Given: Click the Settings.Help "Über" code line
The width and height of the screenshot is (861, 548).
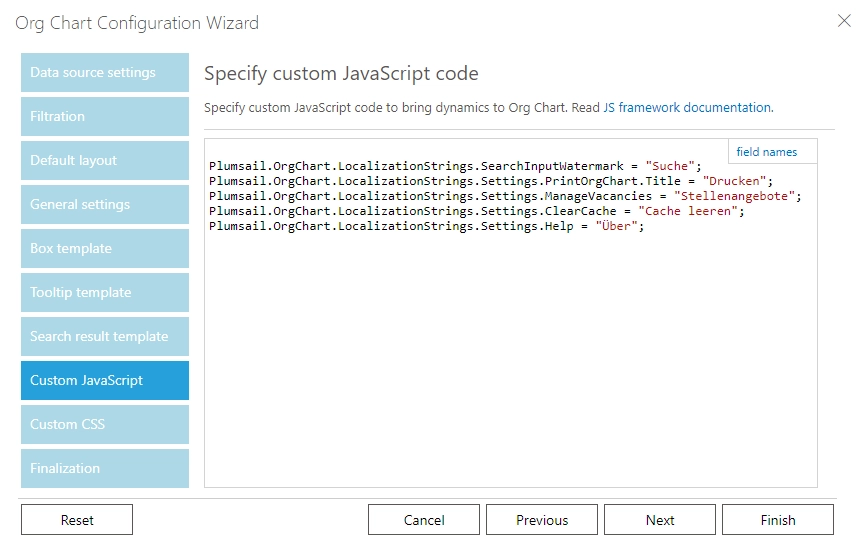Looking at the screenshot, I should click(427, 226).
